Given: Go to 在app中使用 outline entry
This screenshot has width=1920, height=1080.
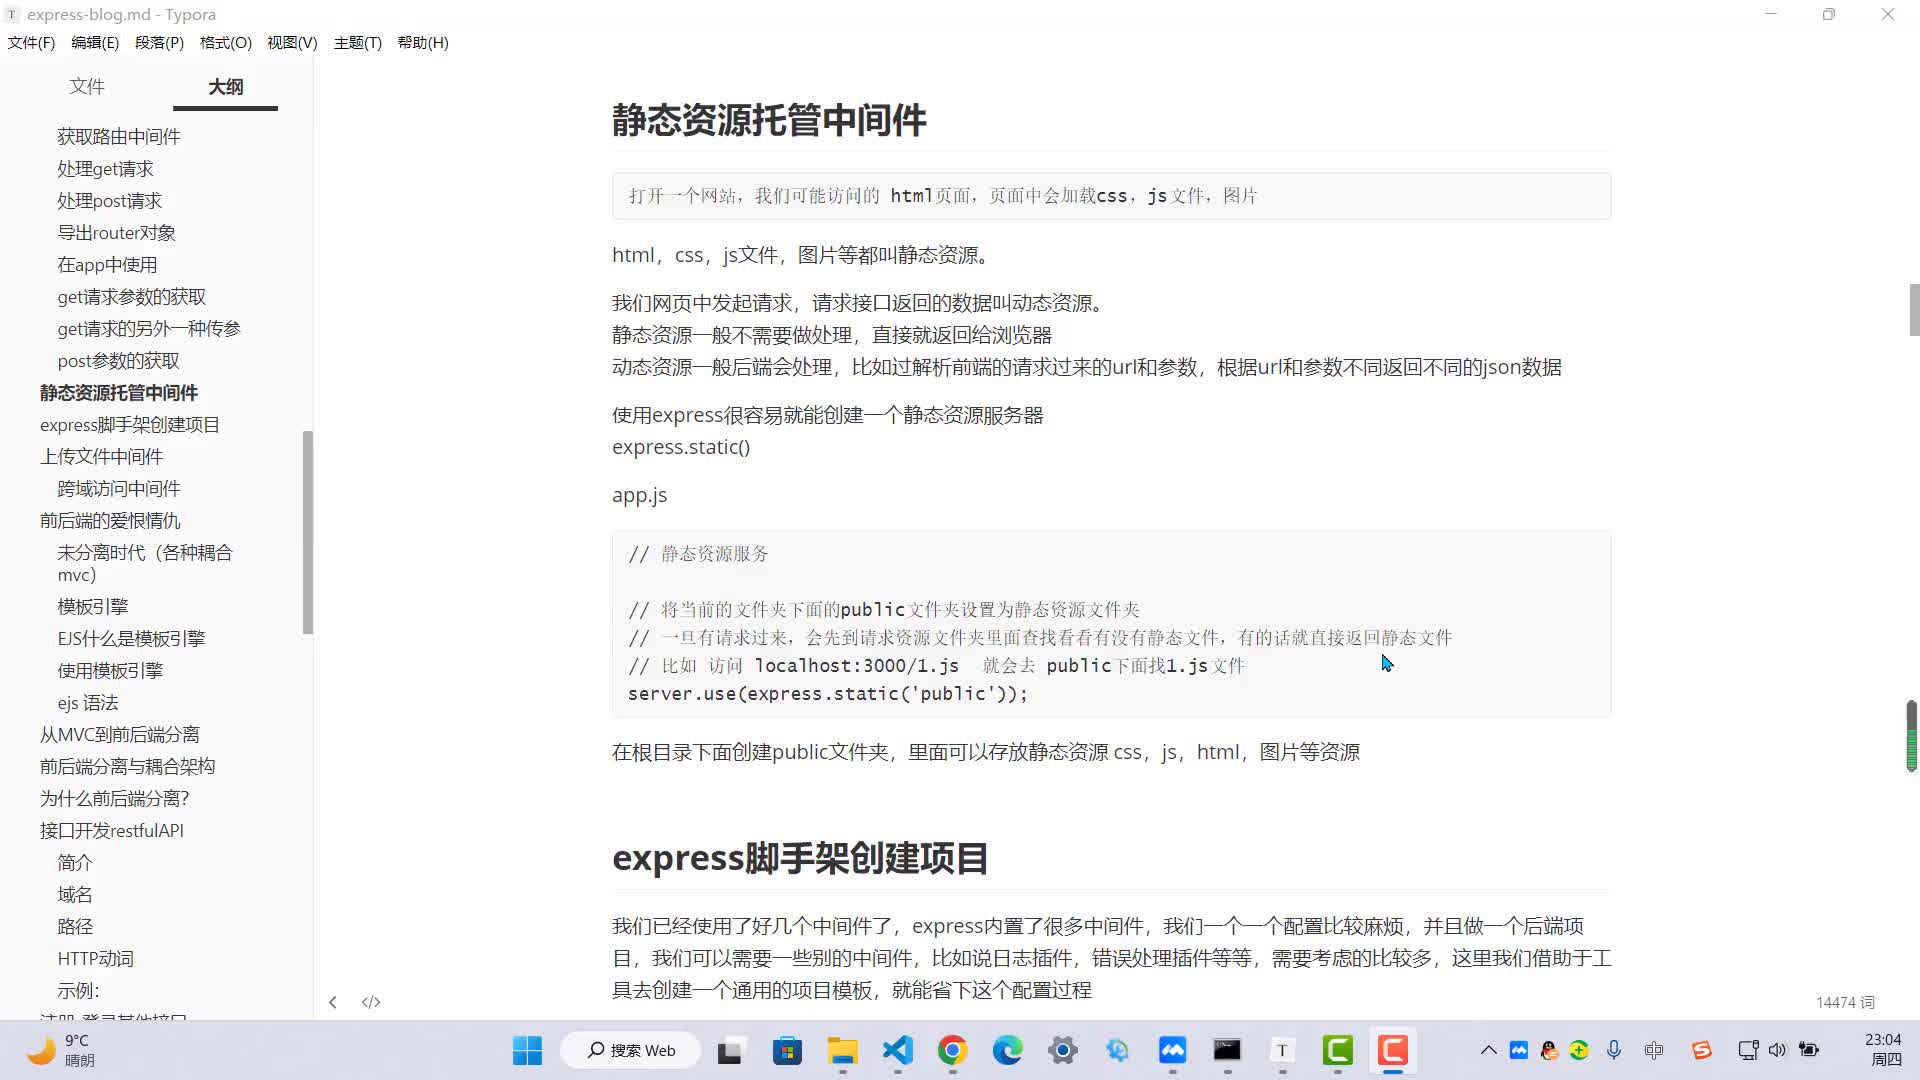Looking at the screenshot, I should click(107, 264).
